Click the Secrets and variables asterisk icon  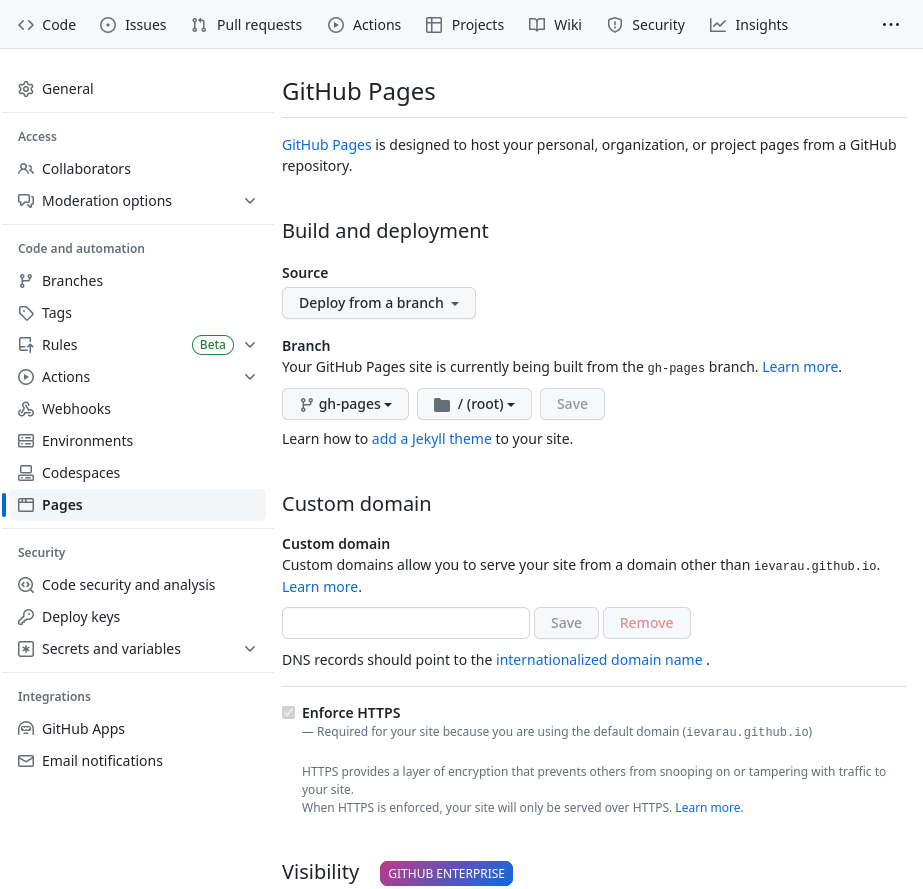[x=26, y=649]
